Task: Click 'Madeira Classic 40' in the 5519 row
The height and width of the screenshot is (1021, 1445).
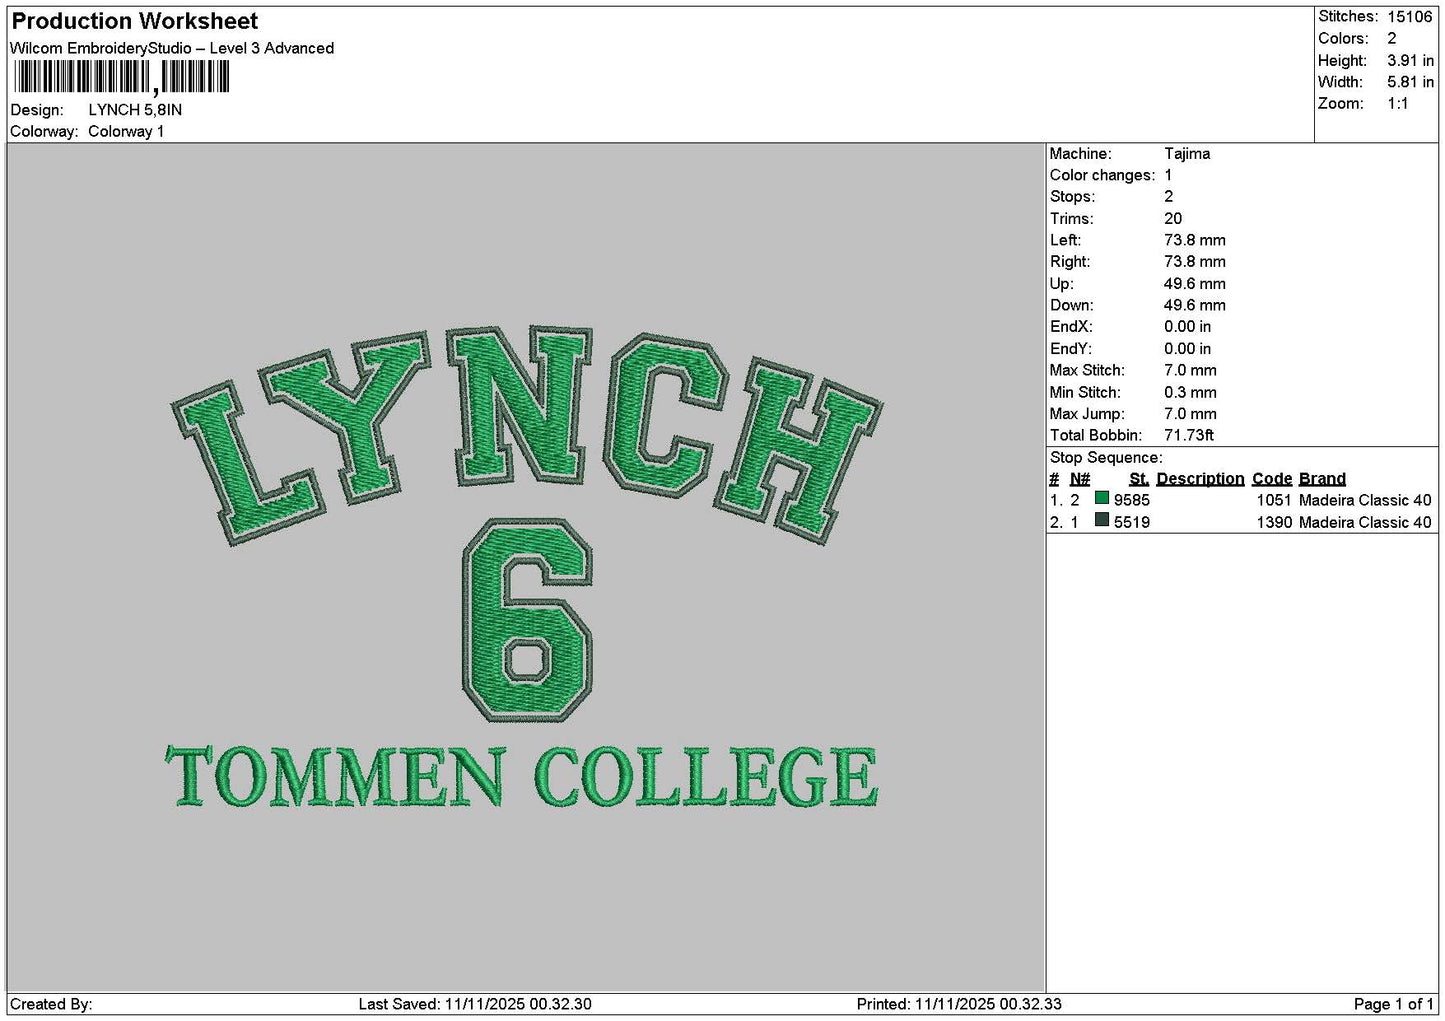Action: click(x=1365, y=522)
